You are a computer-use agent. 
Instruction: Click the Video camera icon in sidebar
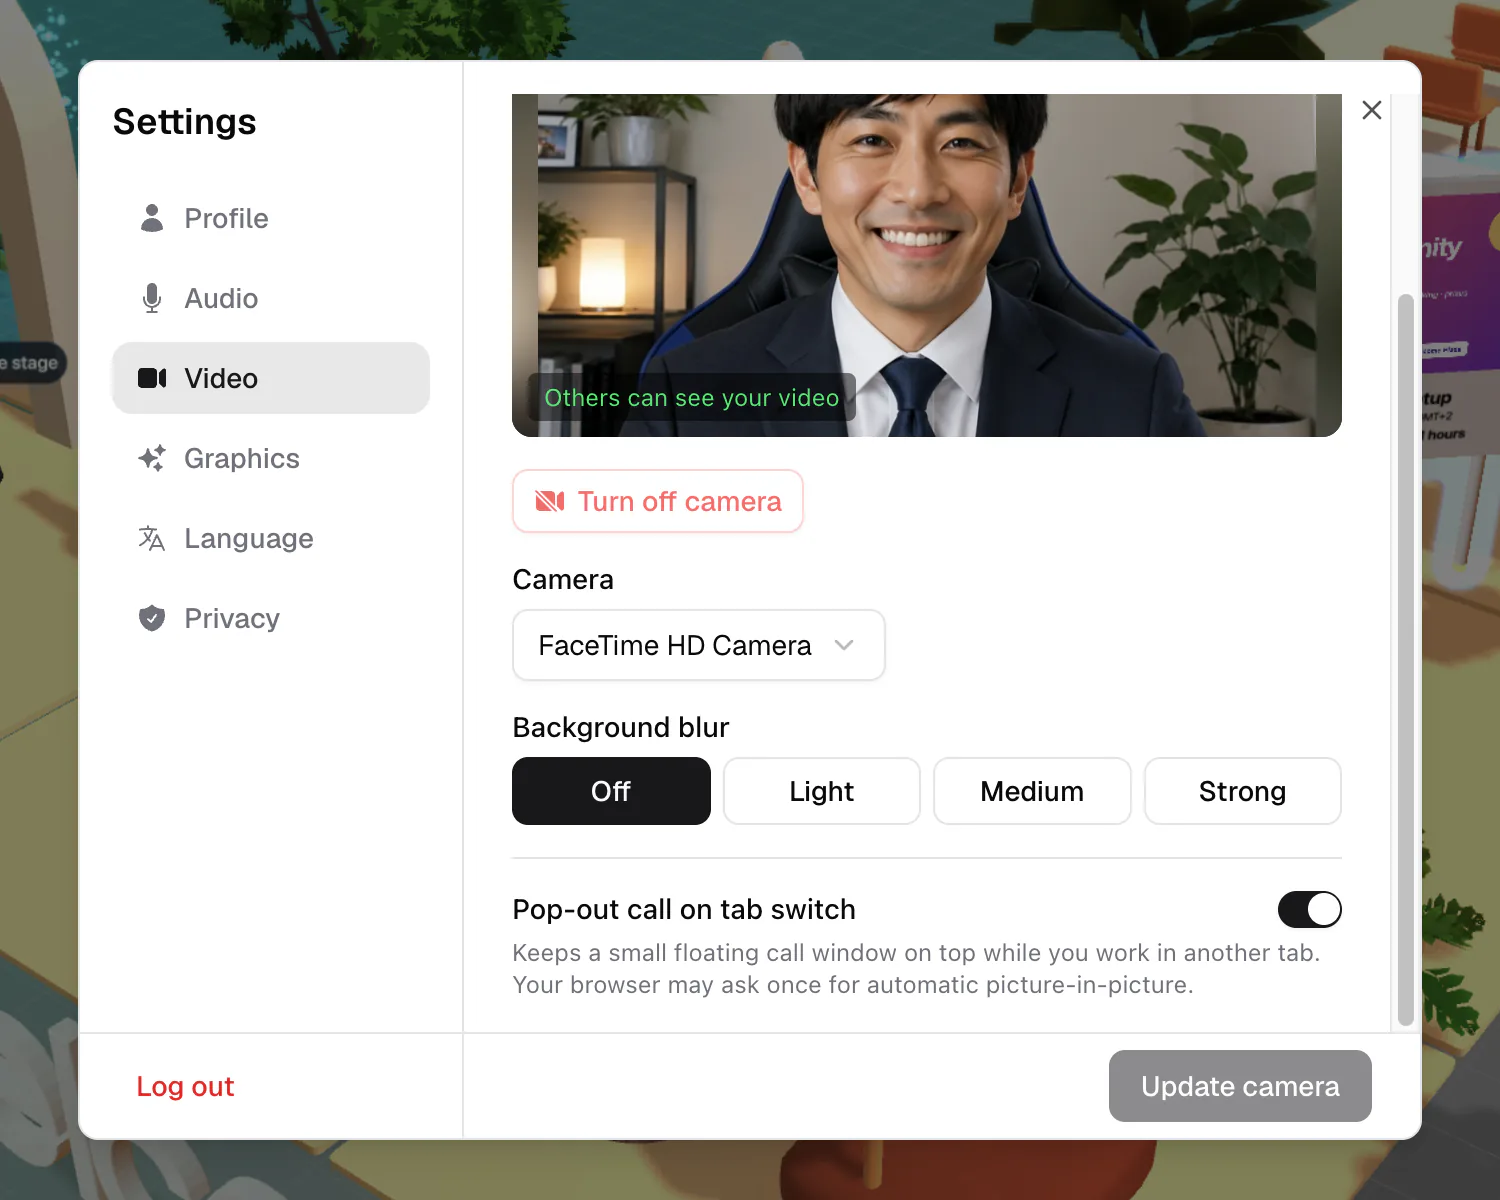point(152,378)
